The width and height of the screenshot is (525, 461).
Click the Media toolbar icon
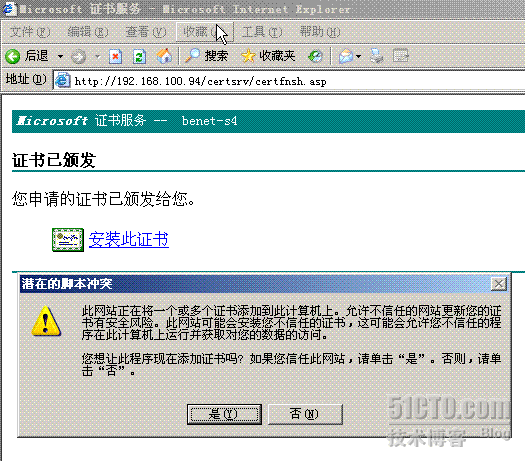315,56
